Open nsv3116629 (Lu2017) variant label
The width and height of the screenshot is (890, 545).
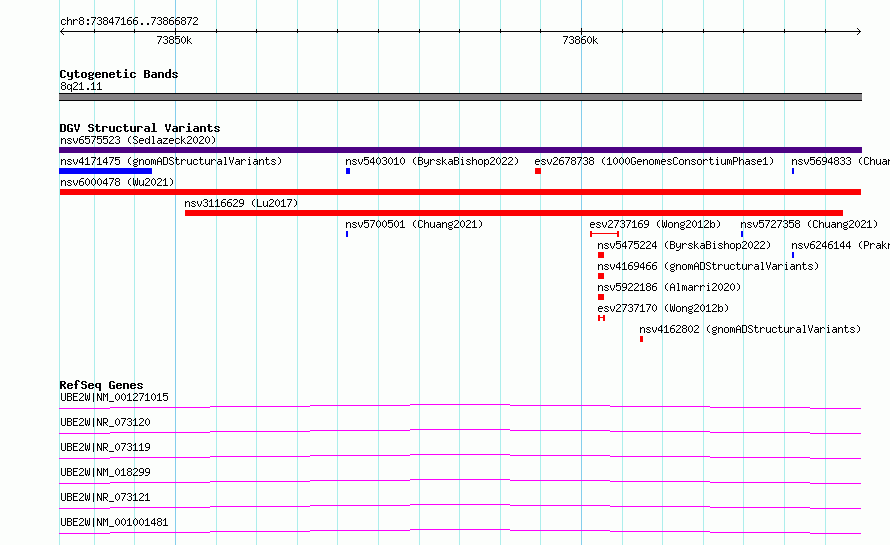241,203
